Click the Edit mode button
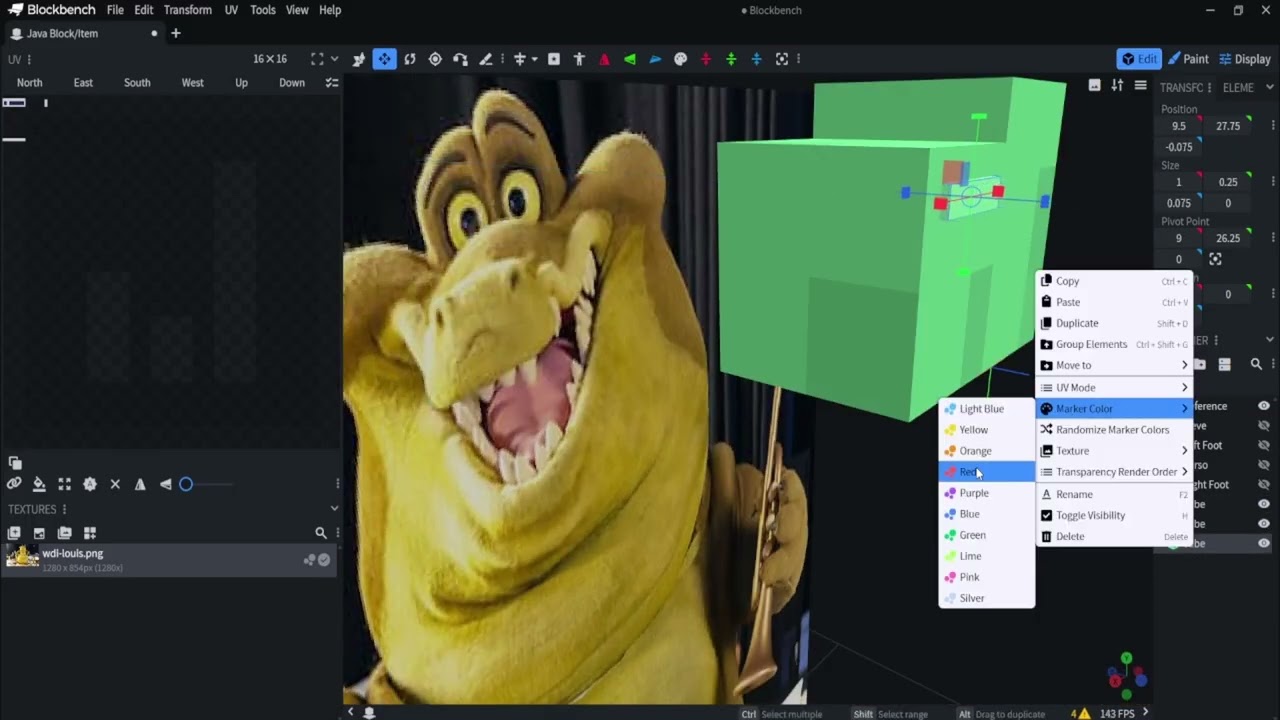The width and height of the screenshot is (1280, 720). click(1139, 59)
